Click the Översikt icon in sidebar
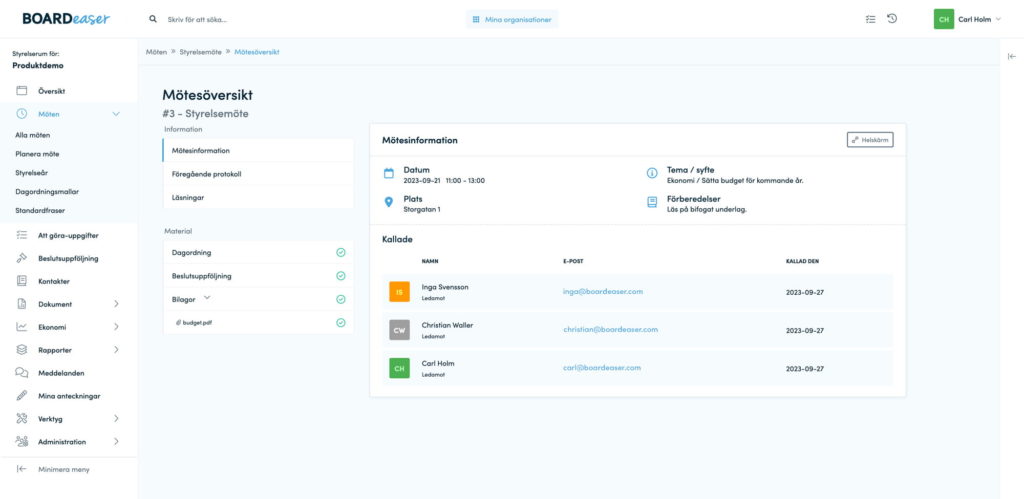This screenshot has width=1024, height=499. (21, 91)
